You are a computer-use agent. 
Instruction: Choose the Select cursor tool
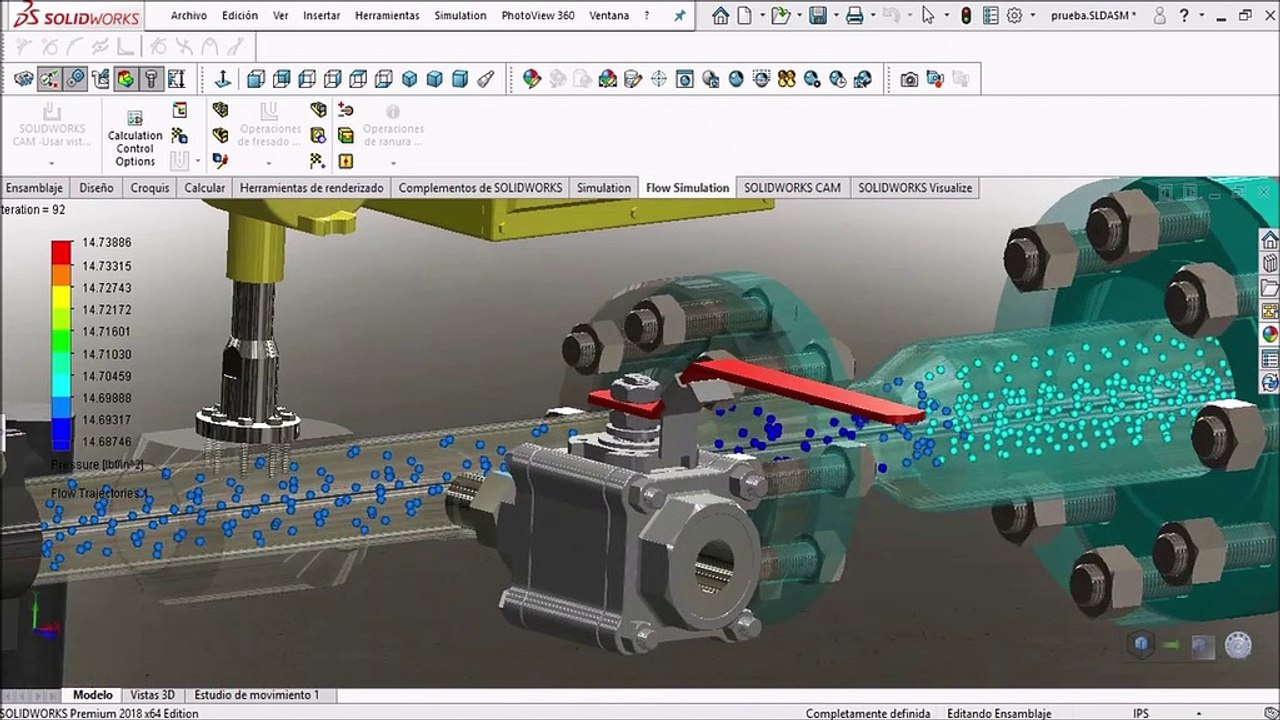(928, 16)
